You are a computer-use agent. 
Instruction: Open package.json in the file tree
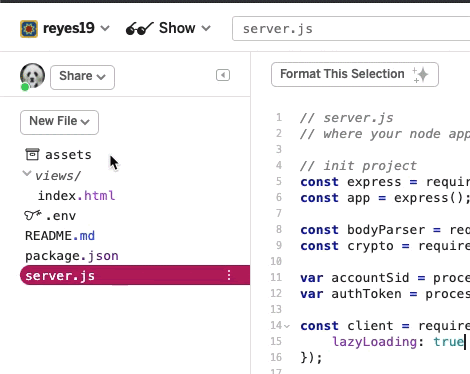(x=72, y=256)
